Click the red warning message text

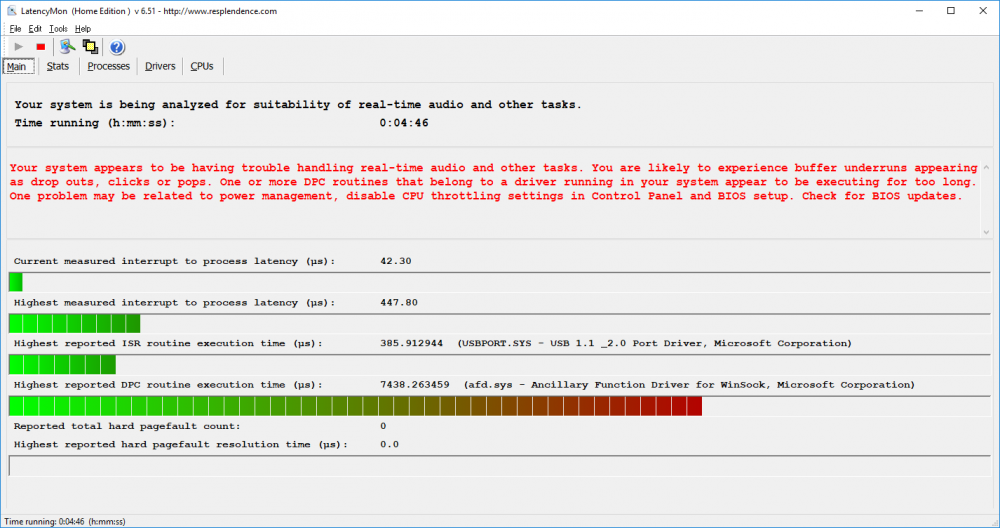493,182
